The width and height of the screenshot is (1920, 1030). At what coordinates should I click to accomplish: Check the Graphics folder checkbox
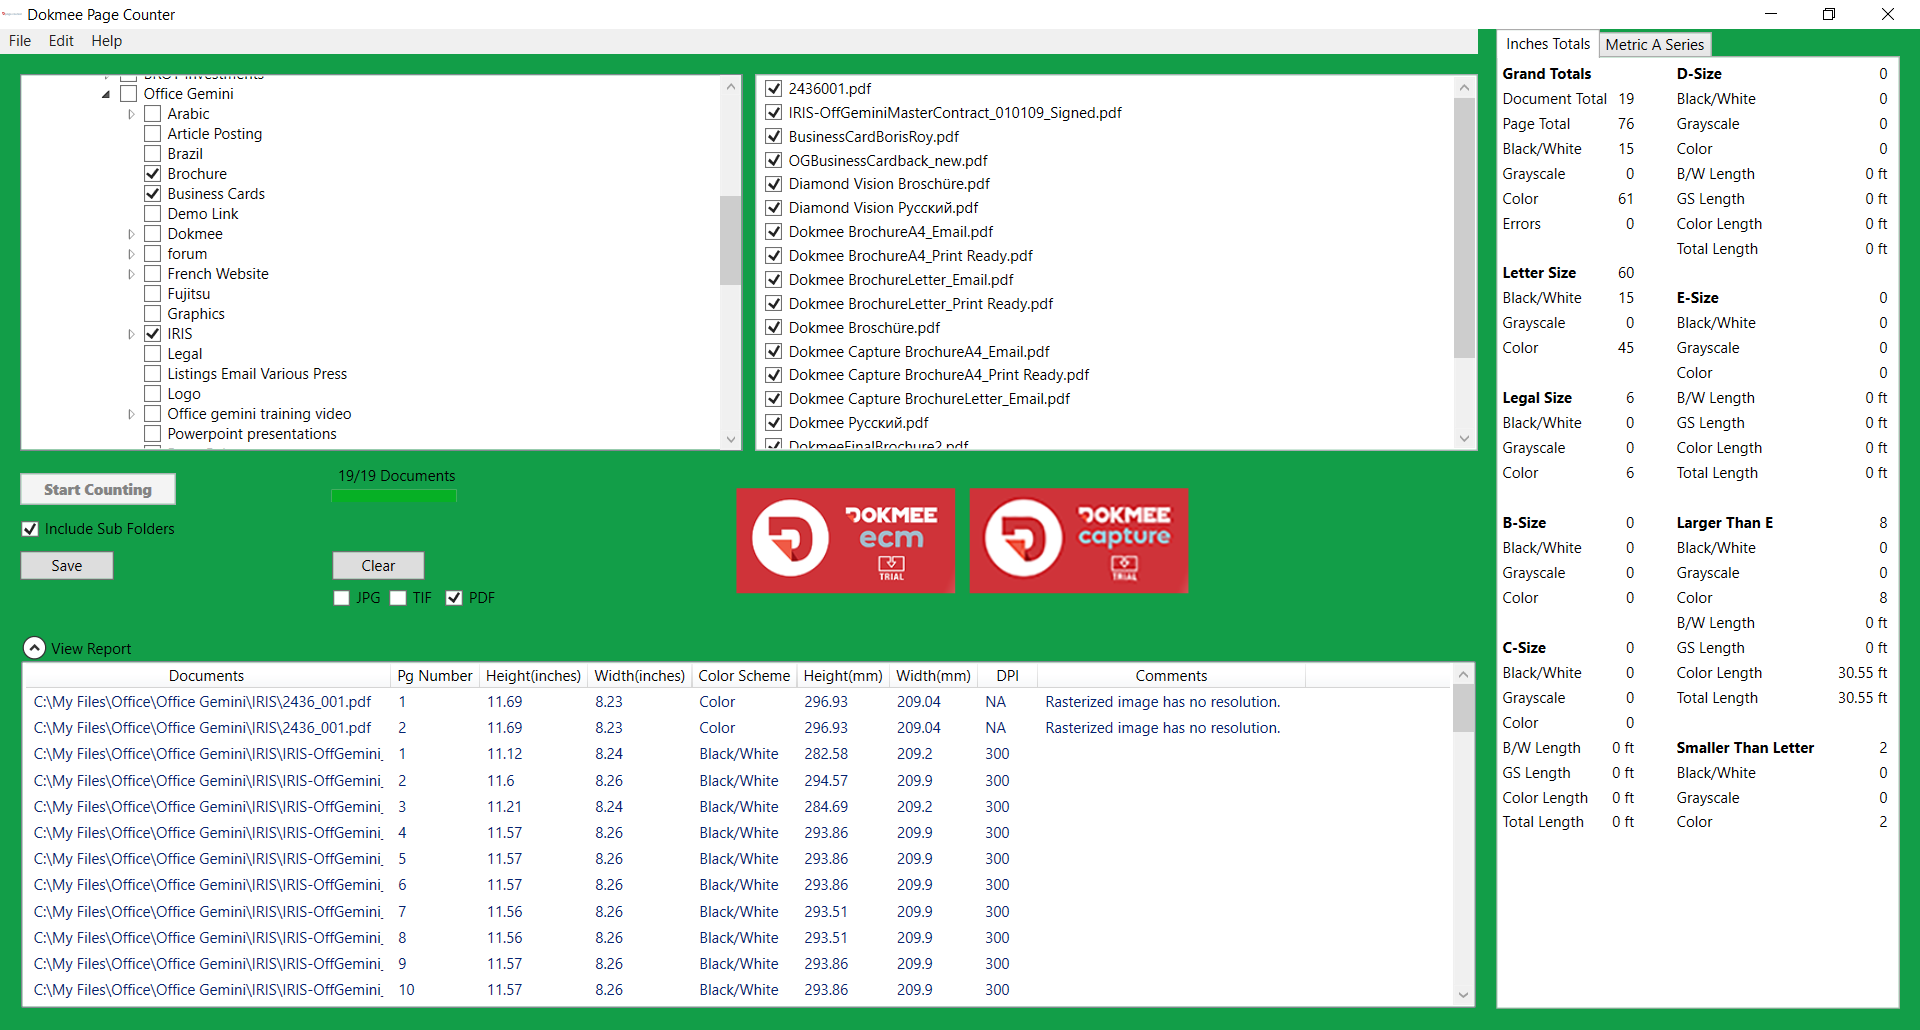[153, 314]
